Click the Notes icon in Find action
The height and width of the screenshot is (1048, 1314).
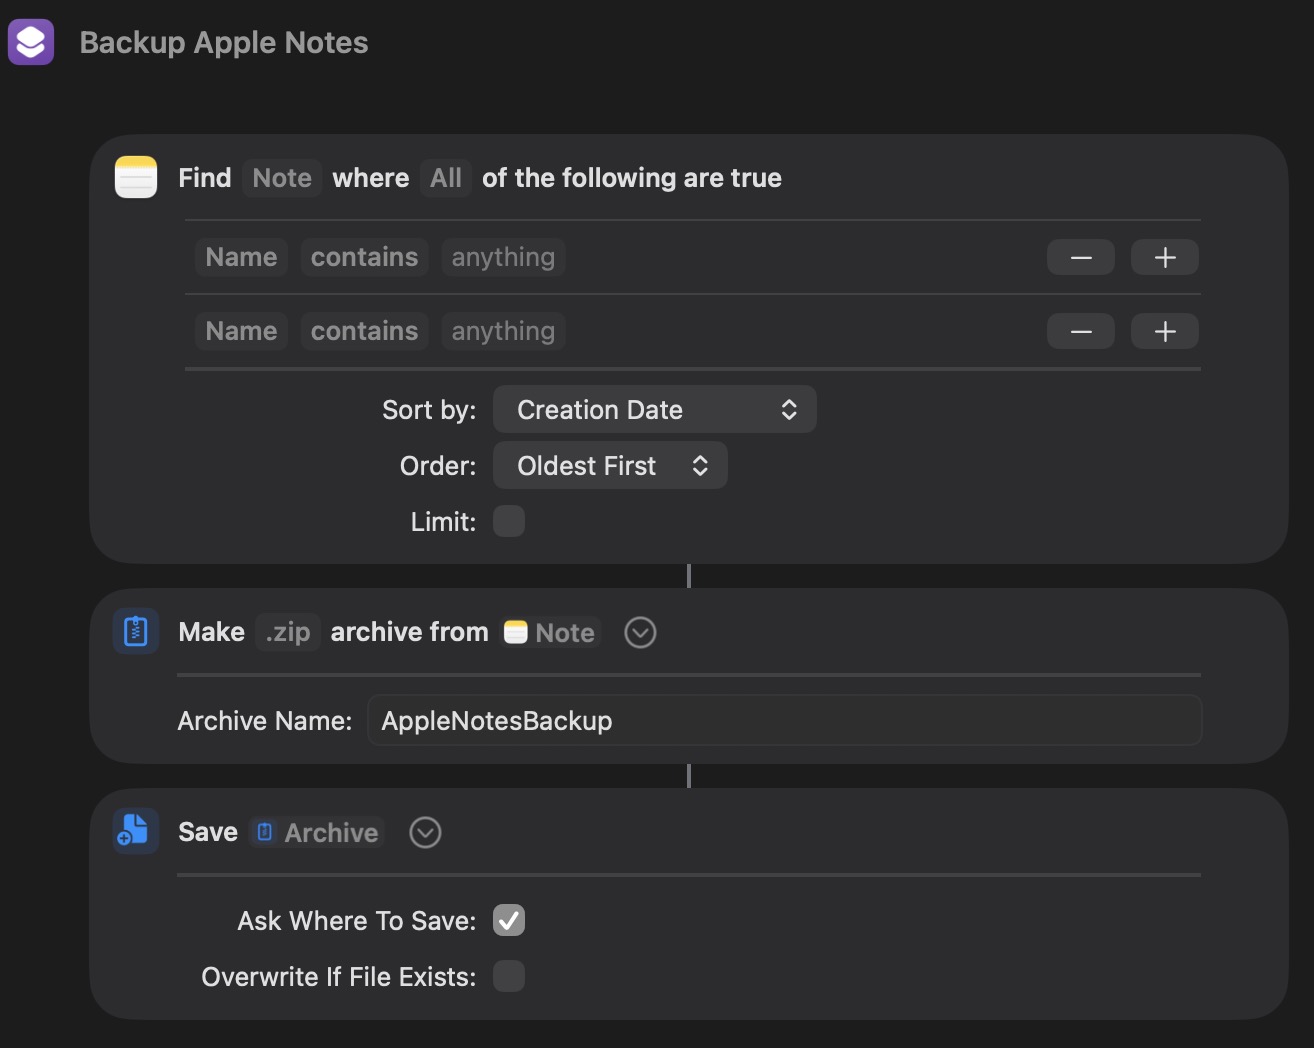click(136, 177)
